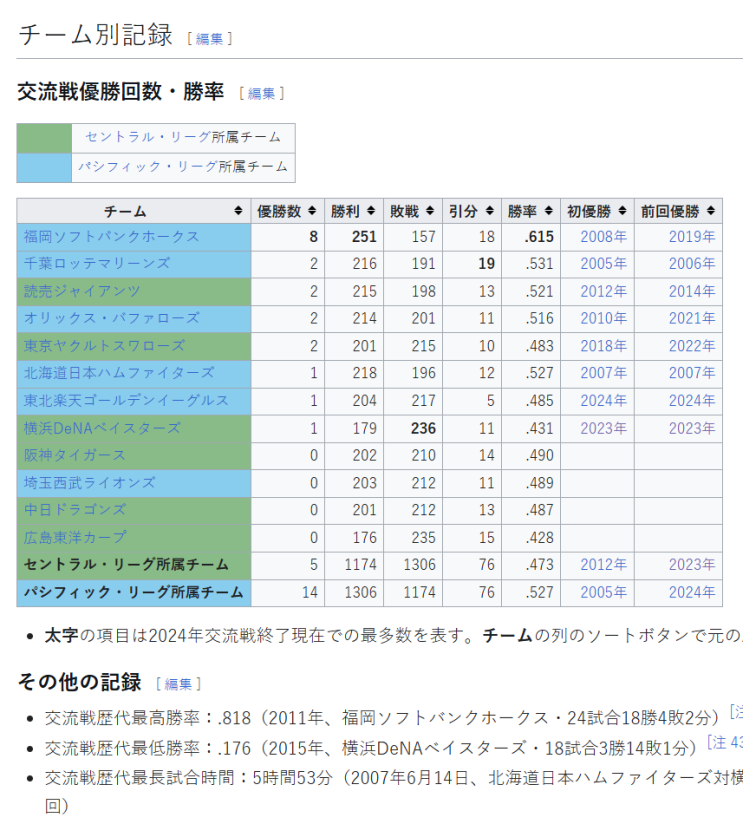Open 2007年 初優勝 link in Nippon-Ham row
Screen dimensions: 743x824
coord(604,373)
